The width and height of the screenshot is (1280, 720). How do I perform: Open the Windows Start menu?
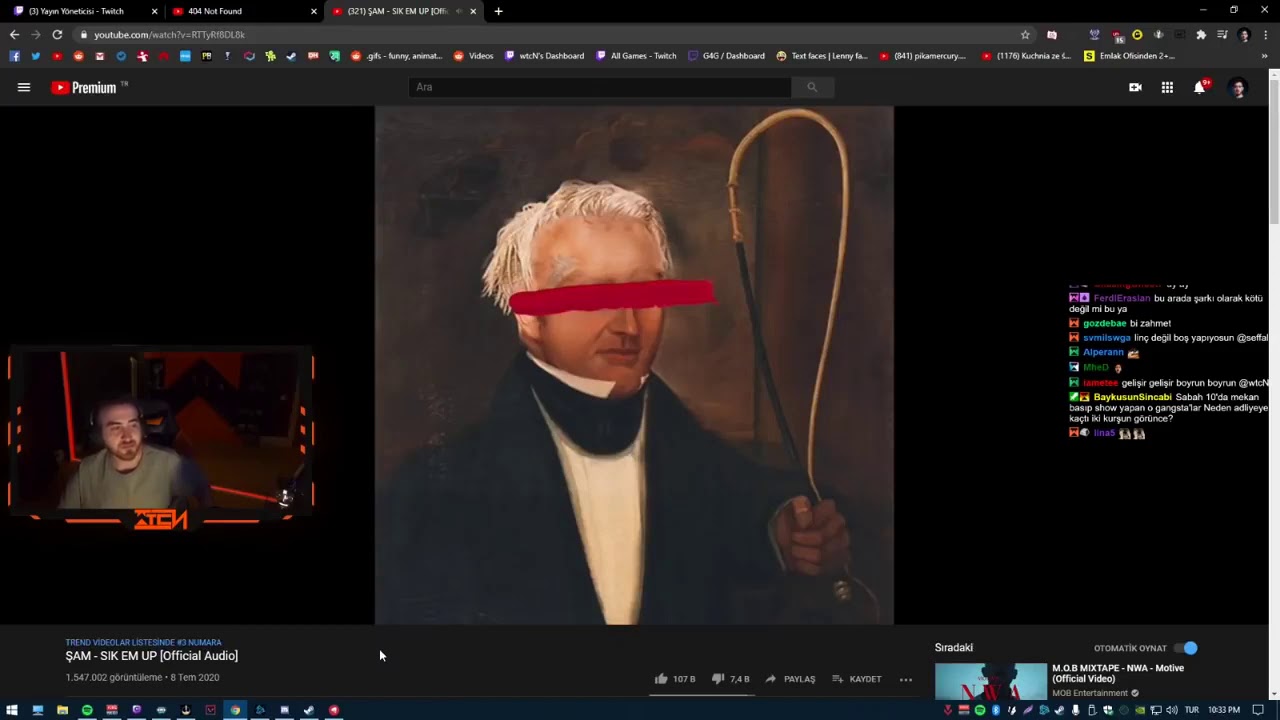point(12,710)
